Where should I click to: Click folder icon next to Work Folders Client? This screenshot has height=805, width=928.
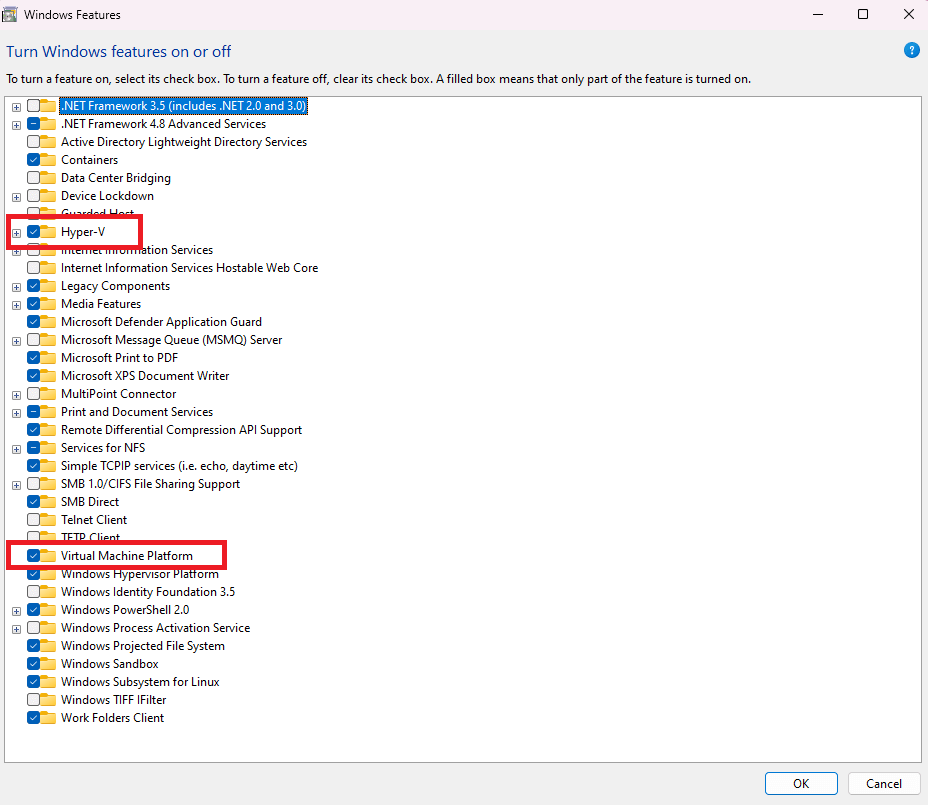(49, 717)
